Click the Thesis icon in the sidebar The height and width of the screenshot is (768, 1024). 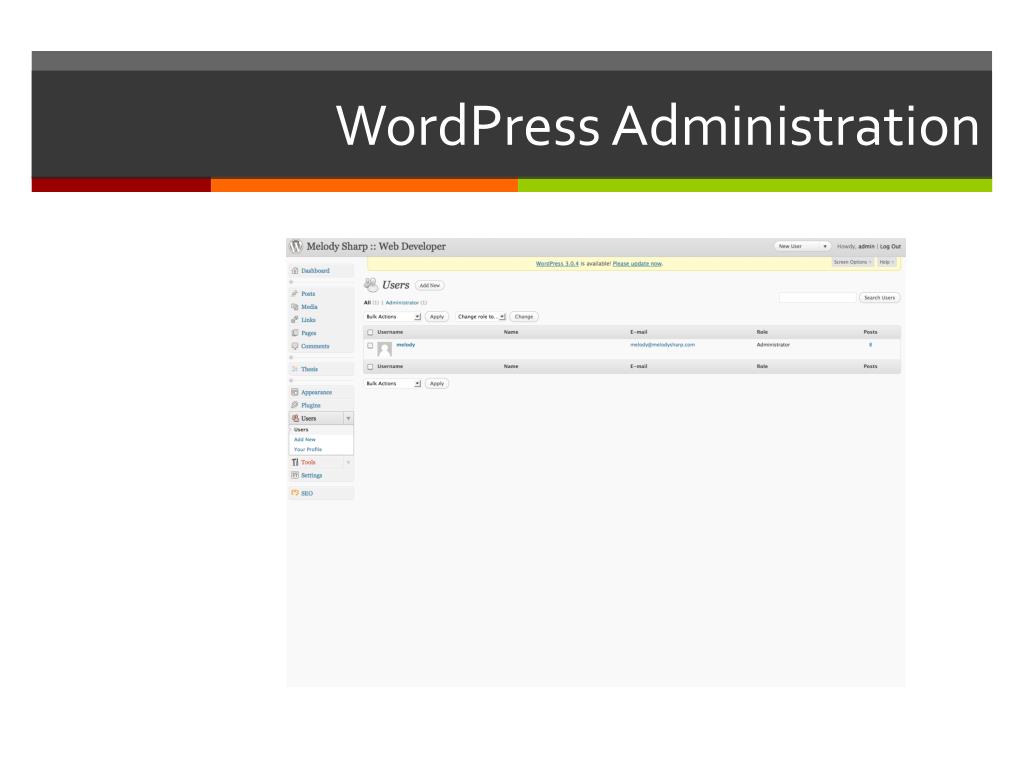click(x=295, y=369)
